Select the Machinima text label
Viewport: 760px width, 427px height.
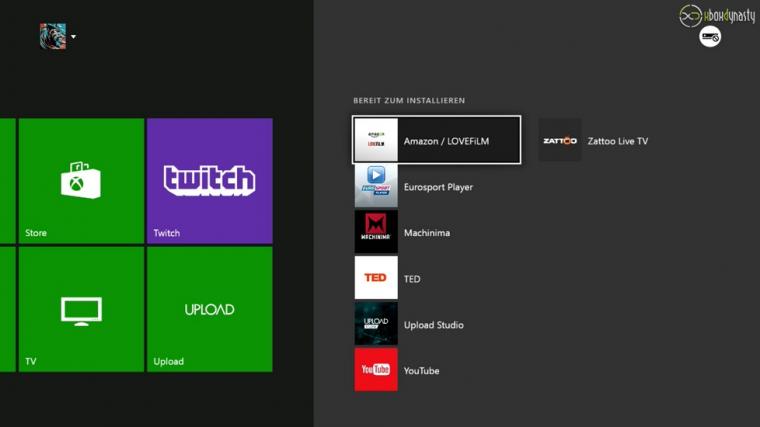point(427,233)
